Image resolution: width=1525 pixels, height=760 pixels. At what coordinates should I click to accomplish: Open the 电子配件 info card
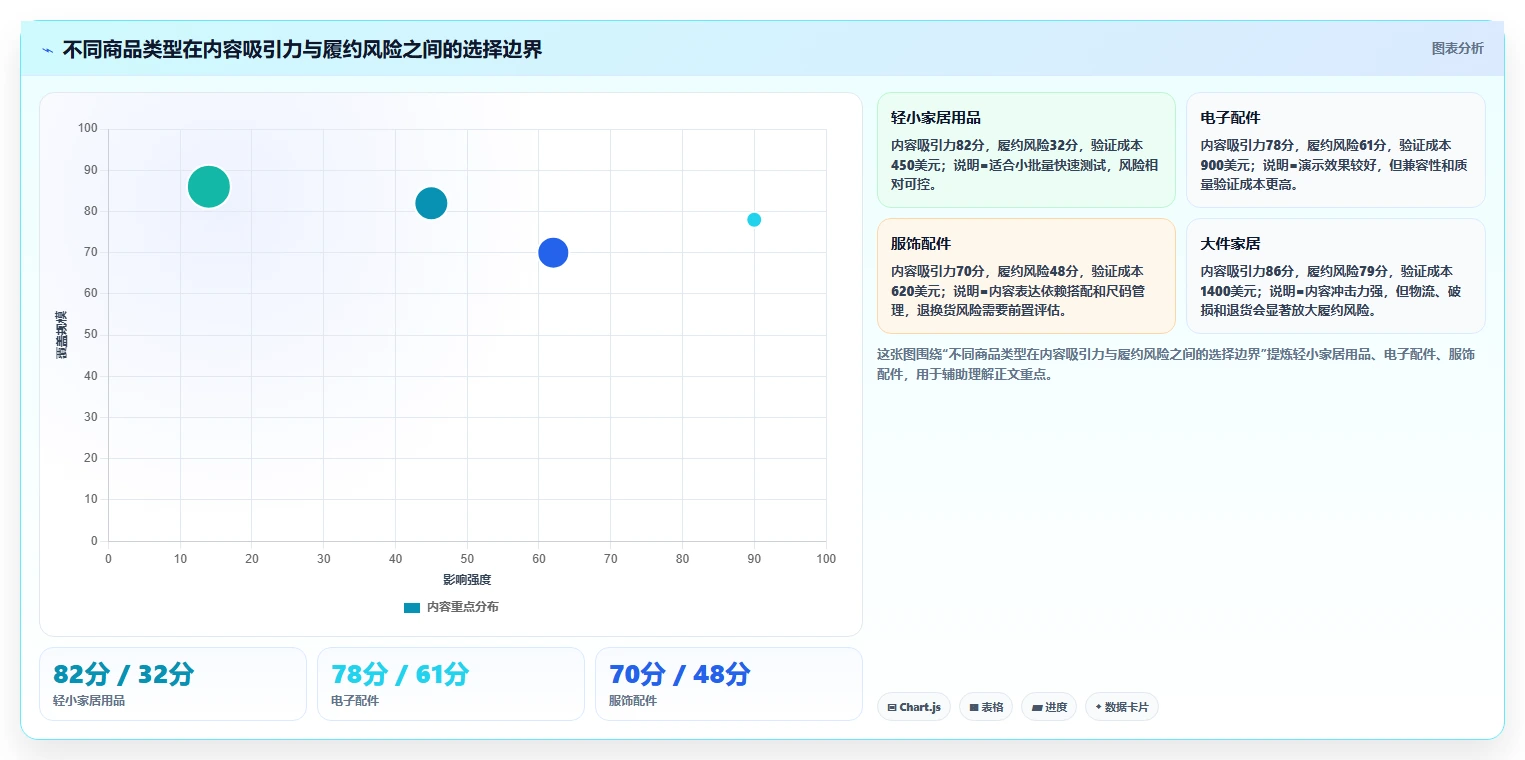(1335, 150)
